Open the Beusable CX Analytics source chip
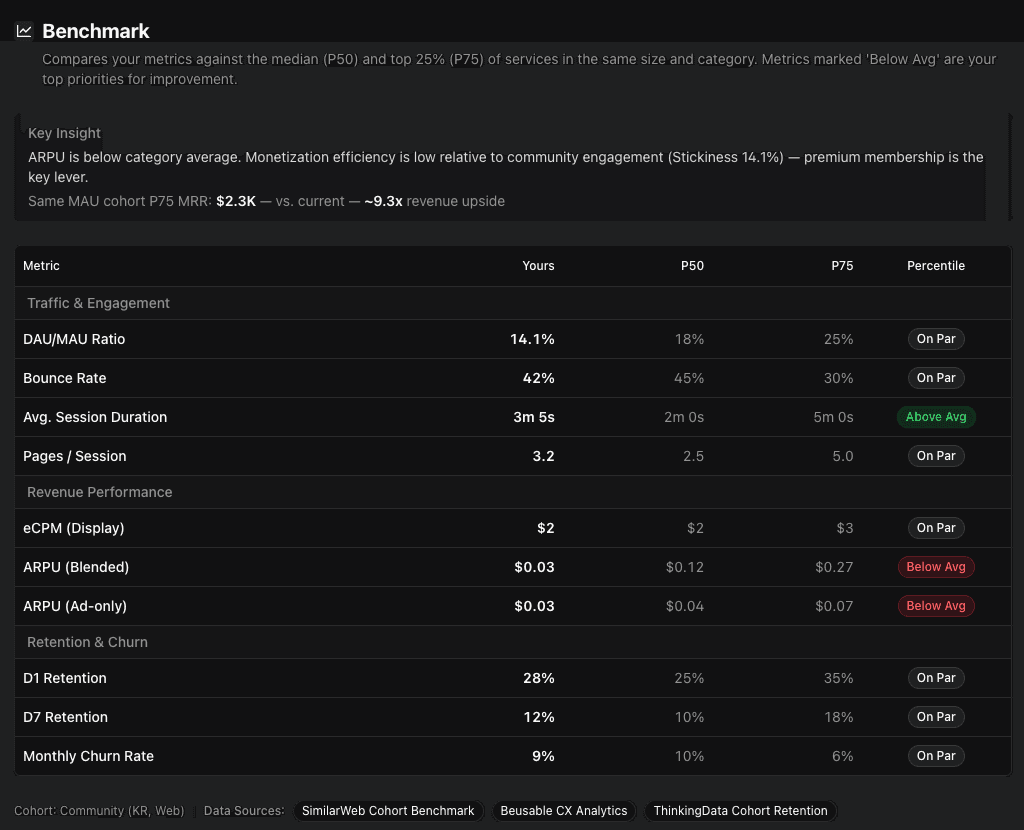This screenshot has width=1024, height=830. click(564, 811)
